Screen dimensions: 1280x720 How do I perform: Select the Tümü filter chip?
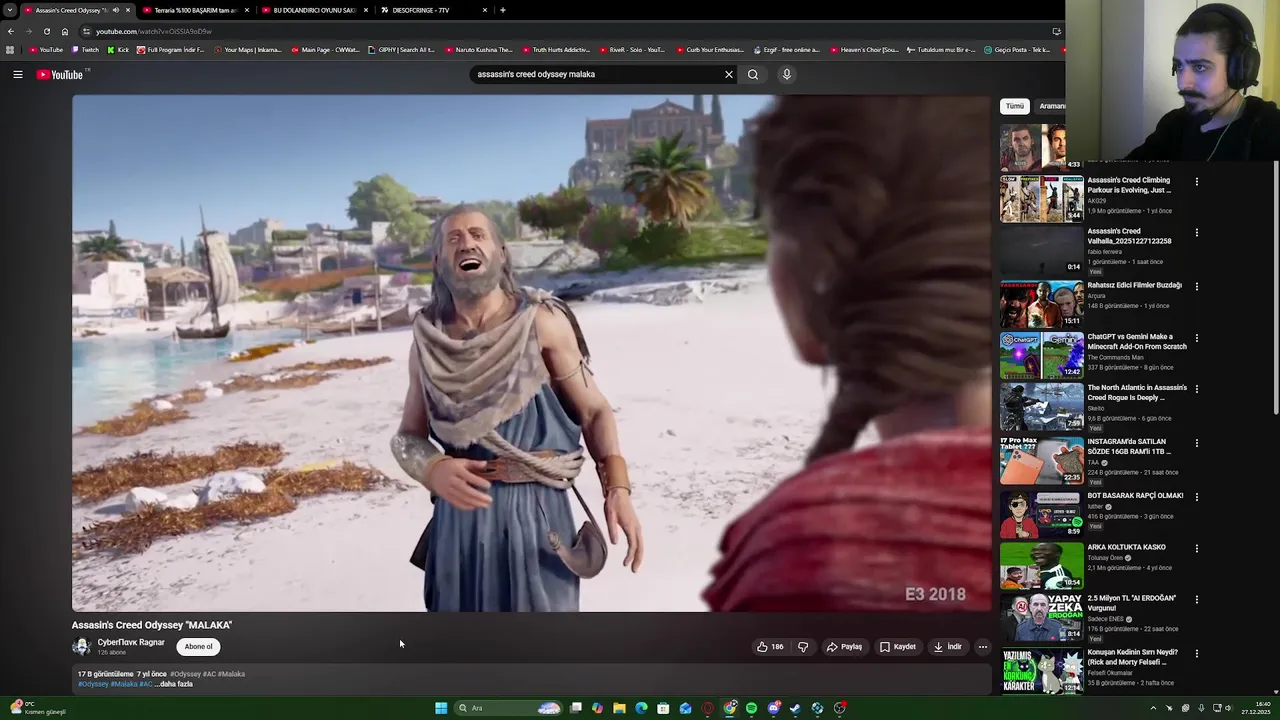(1015, 106)
